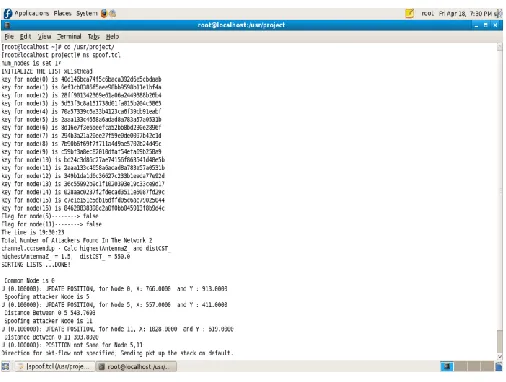Maximize the terminal window
This screenshot has width=506, height=382.
(486, 25)
